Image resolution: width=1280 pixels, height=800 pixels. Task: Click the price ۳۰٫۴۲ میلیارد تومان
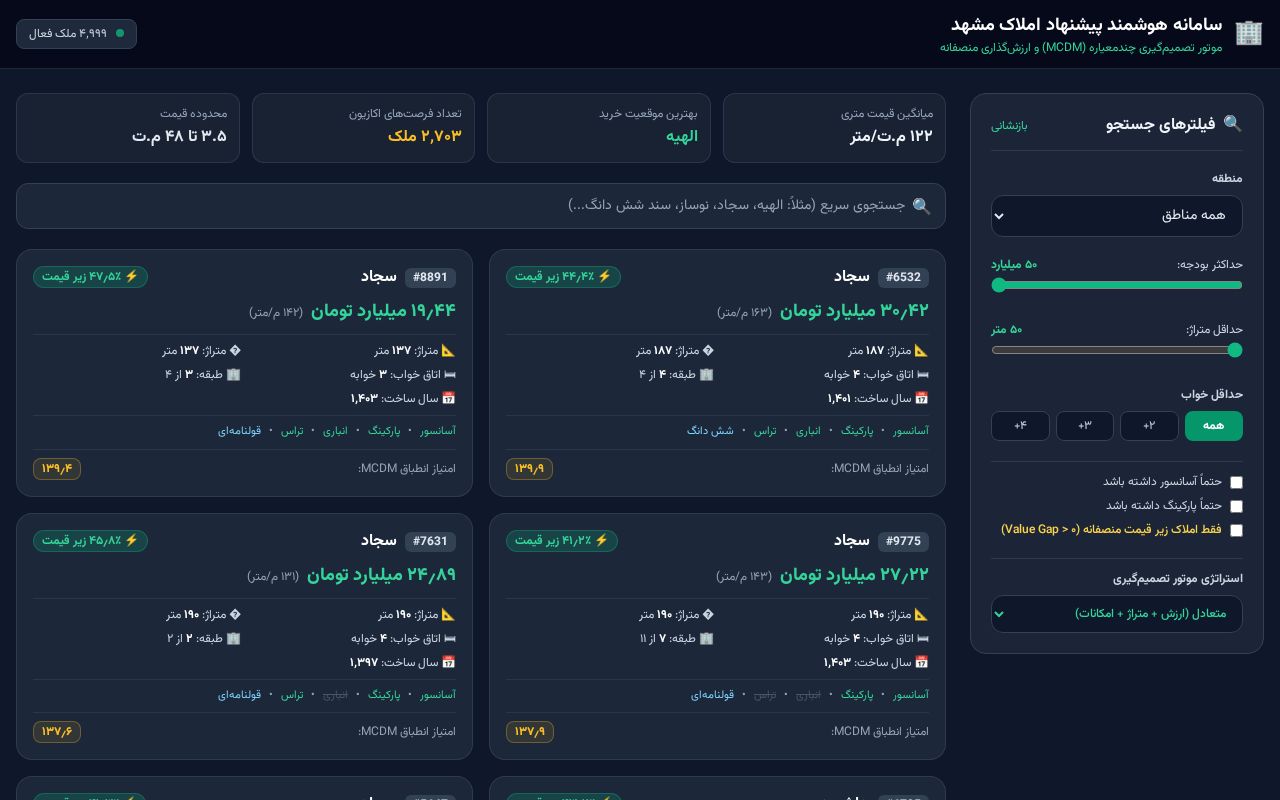(854, 310)
